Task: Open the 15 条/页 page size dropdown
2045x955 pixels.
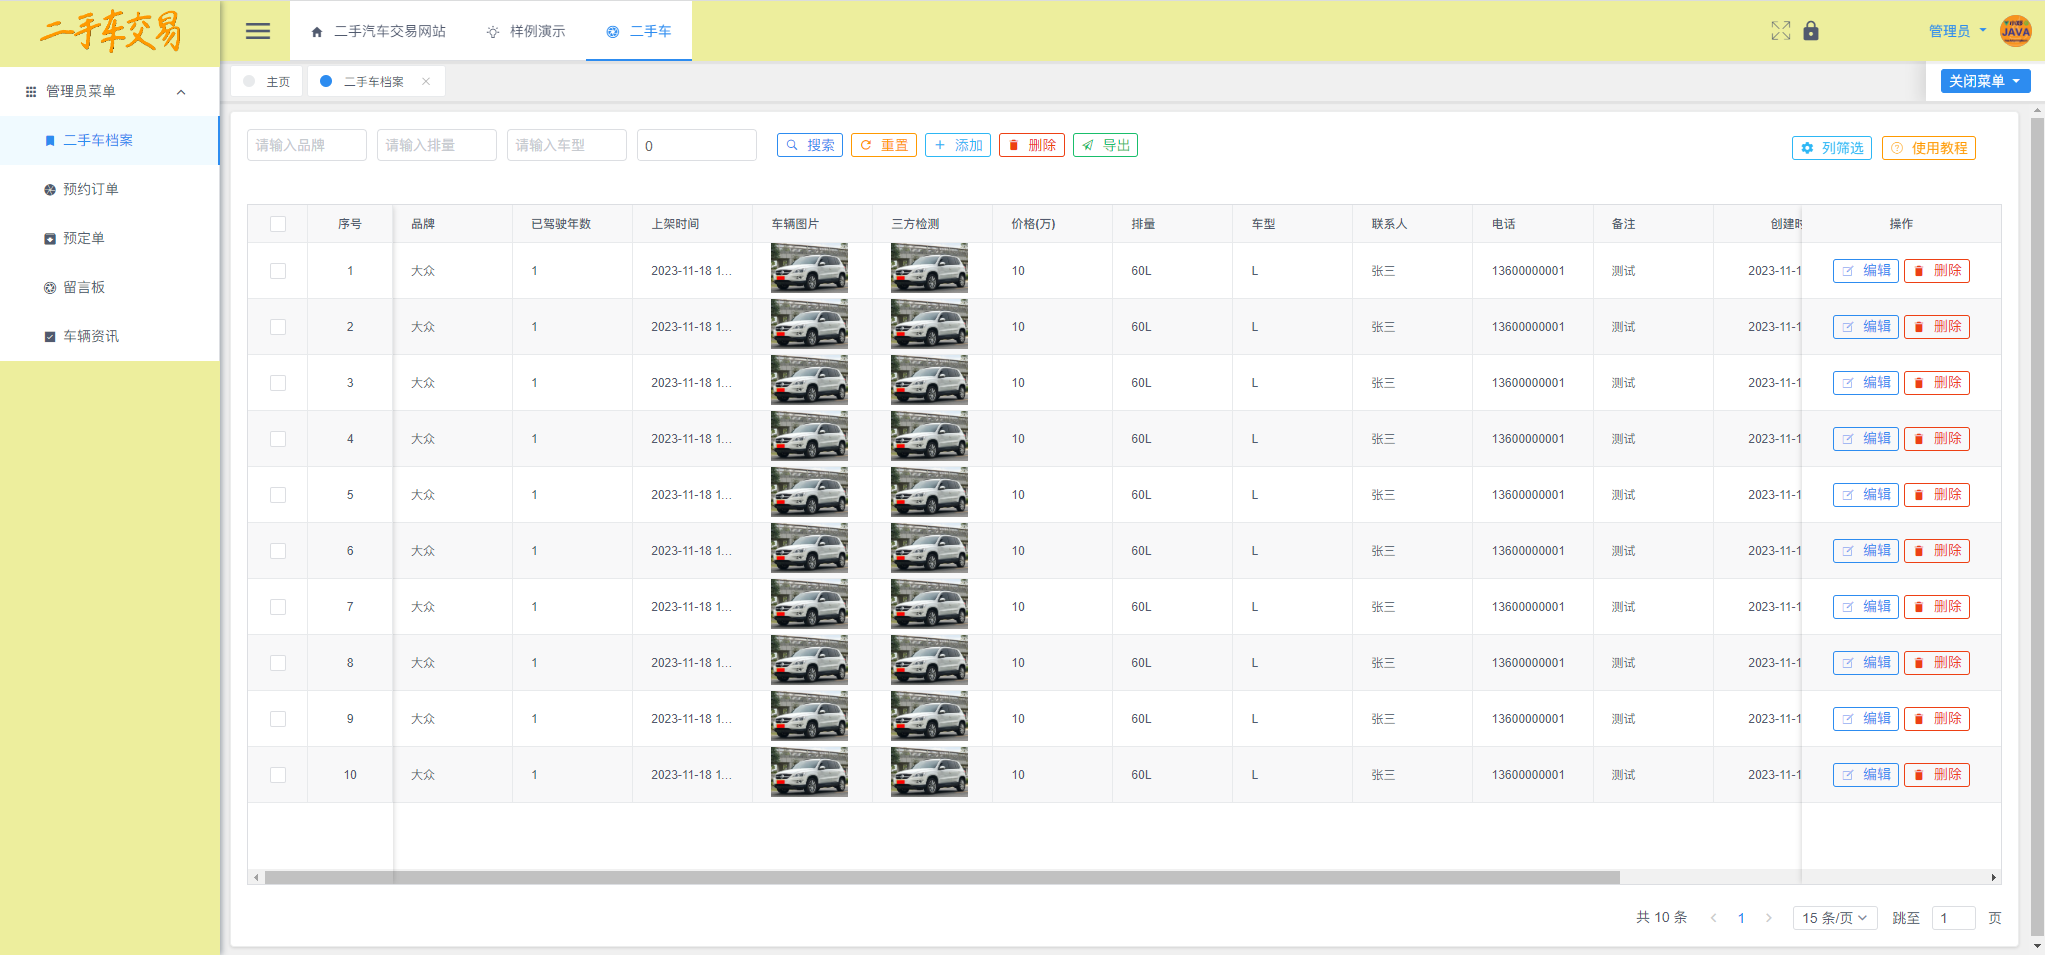Action: (x=1834, y=918)
